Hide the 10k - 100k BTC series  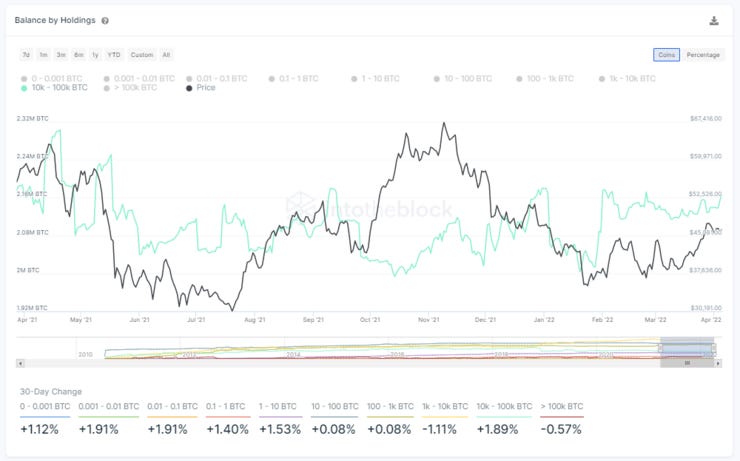click(54, 88)
